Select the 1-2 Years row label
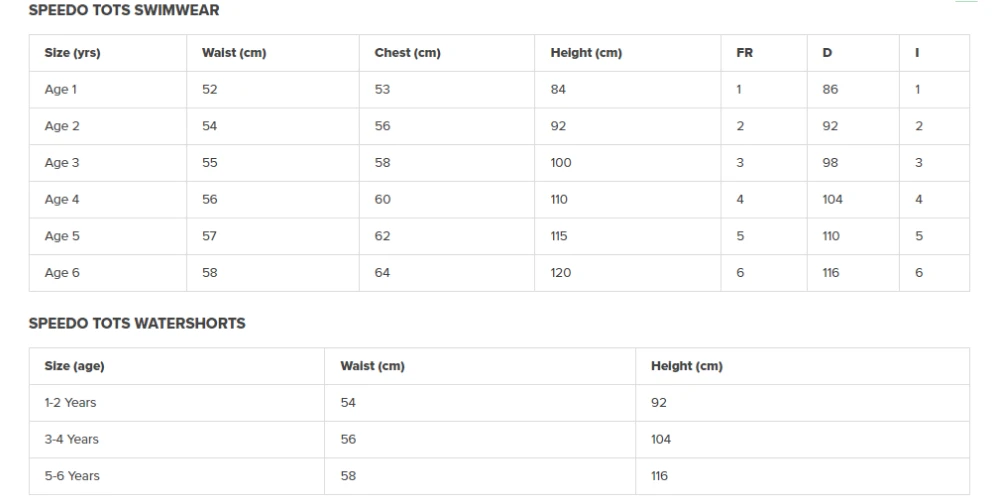This screenshot has height=500, width=1000. 70,403
